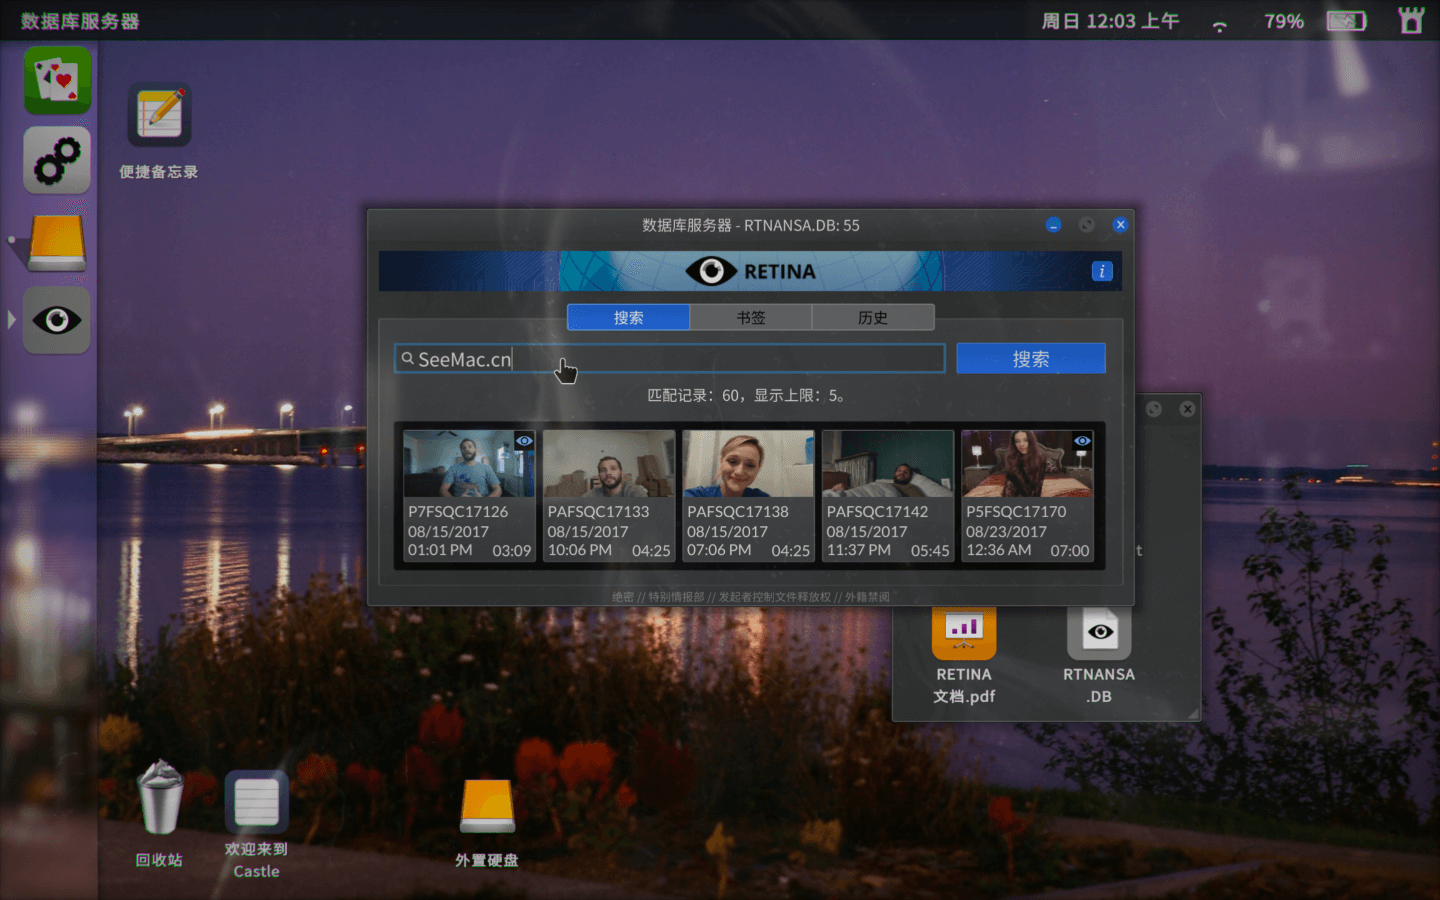Viewport: 1440px width, 900px height.
Task: Click the RETINA eye icon in dock
Action: point(57,320)
